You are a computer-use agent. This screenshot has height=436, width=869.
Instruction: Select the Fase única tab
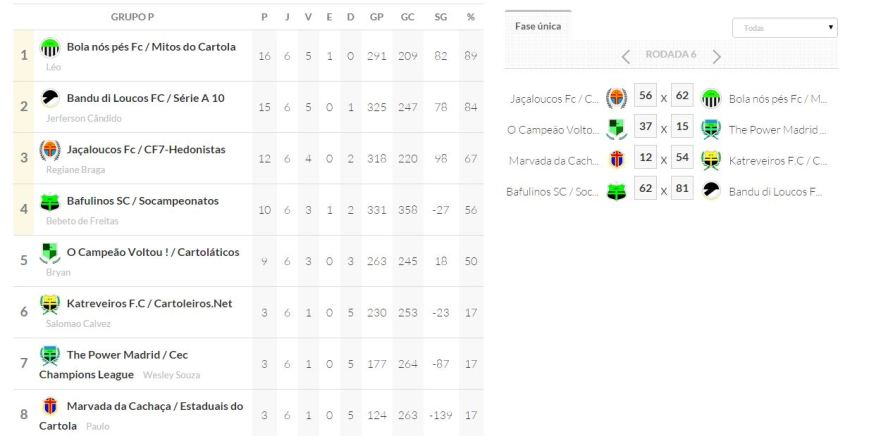[537, 27]
